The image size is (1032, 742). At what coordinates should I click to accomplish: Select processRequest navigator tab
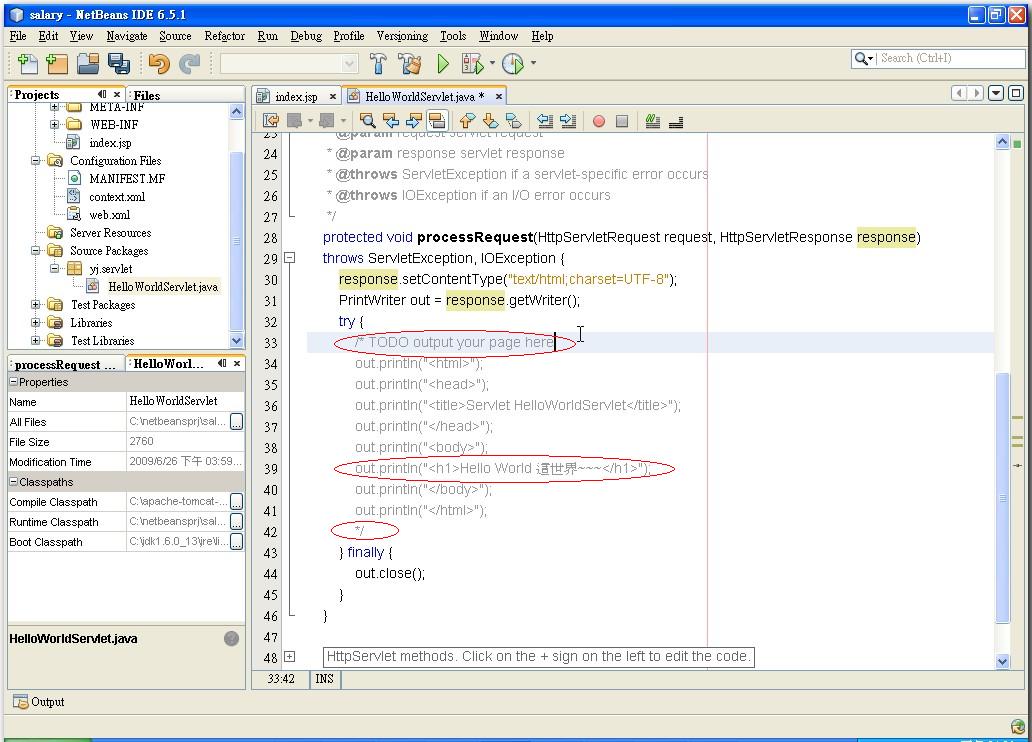tap(64, 365)
